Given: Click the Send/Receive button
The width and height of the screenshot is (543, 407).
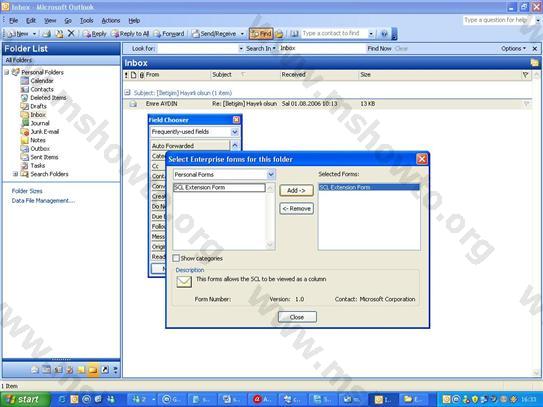Looking at the screenshot, I should tap(214, 34).
